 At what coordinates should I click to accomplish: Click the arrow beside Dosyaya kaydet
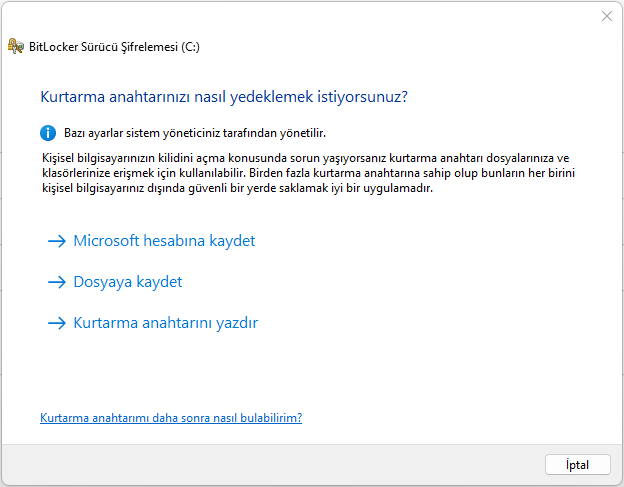coord(57,282)
